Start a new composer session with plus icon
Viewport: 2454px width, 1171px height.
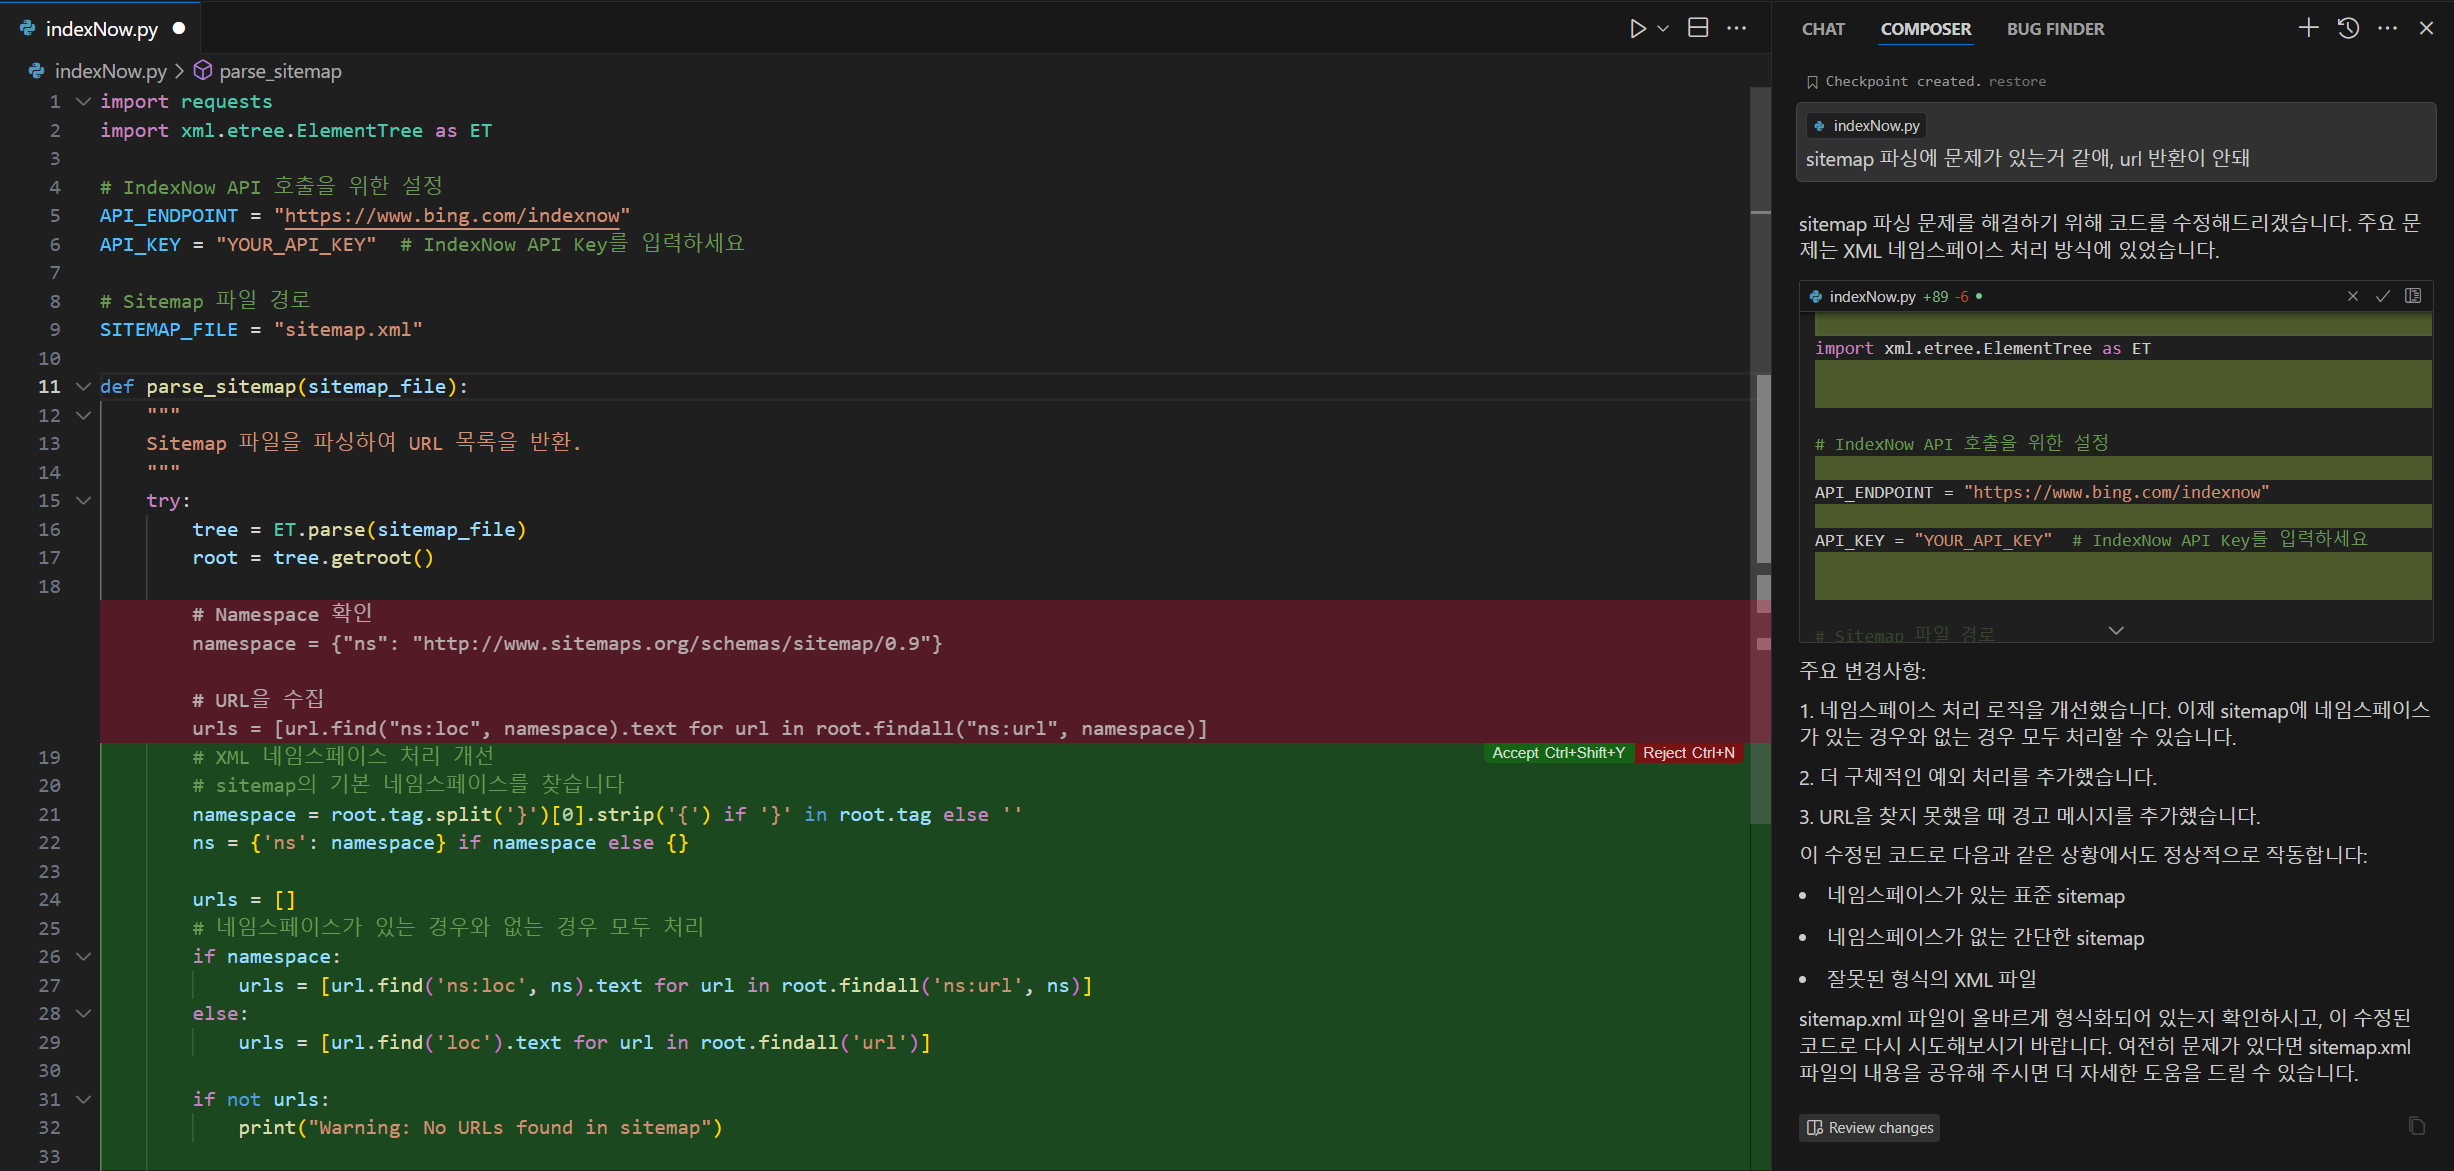(x=2308, y=28)
